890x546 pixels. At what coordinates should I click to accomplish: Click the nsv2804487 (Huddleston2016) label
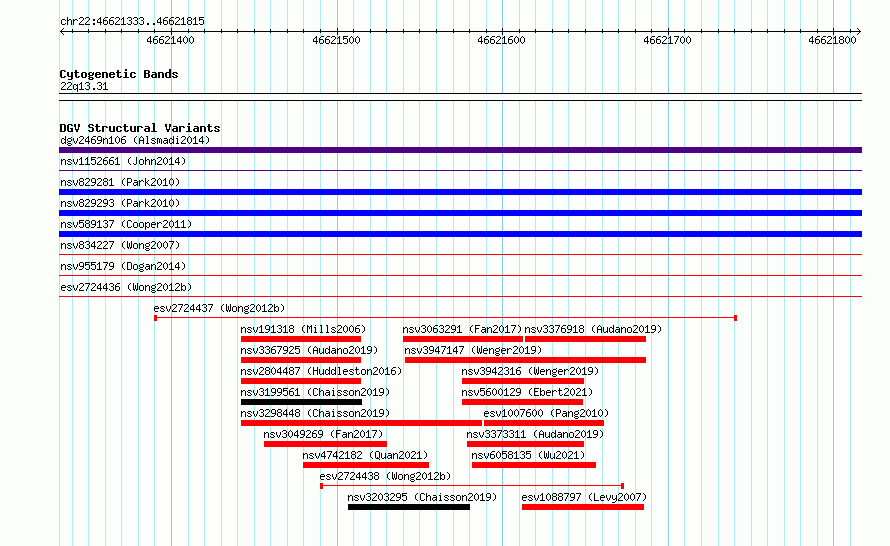click(x=321, y=371)
